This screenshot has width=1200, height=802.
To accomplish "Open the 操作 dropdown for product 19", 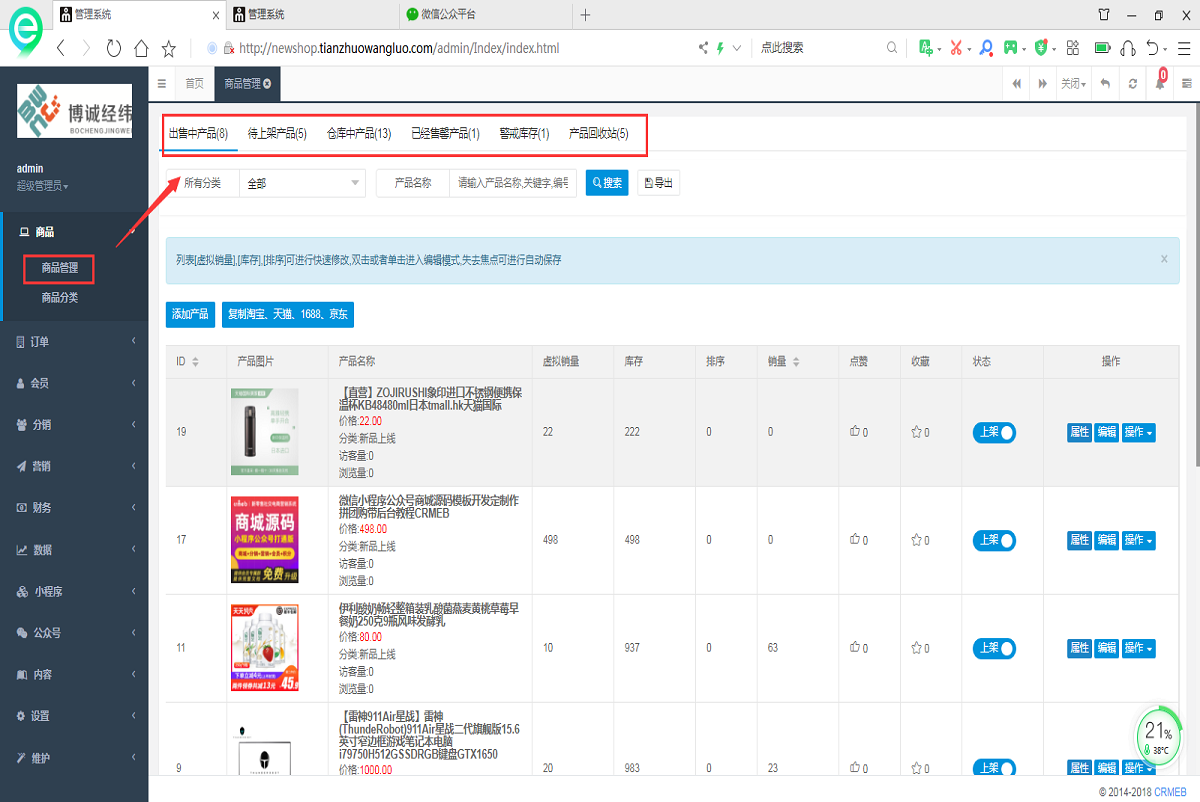I will tap(1138, 432).
